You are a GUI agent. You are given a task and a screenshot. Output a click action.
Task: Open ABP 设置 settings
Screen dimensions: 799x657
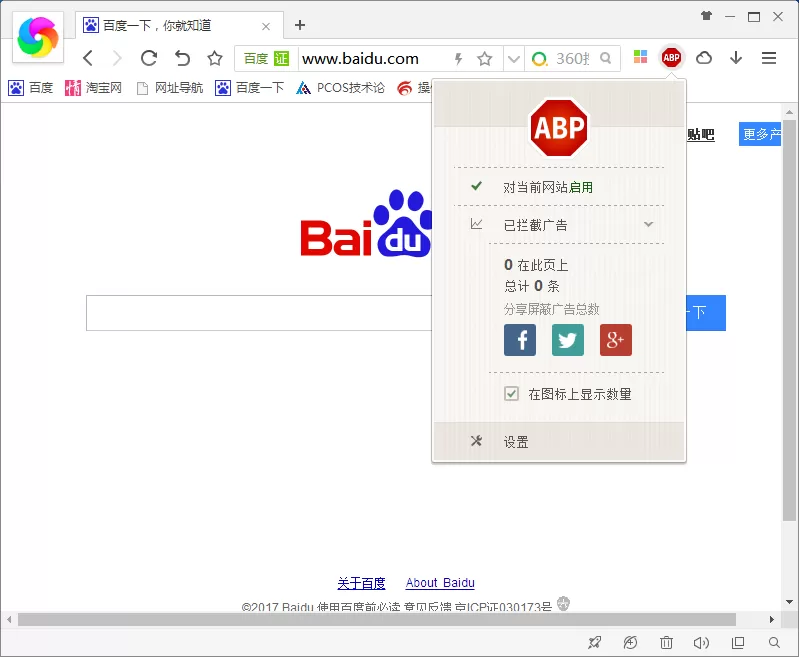[x=559, y=441]
